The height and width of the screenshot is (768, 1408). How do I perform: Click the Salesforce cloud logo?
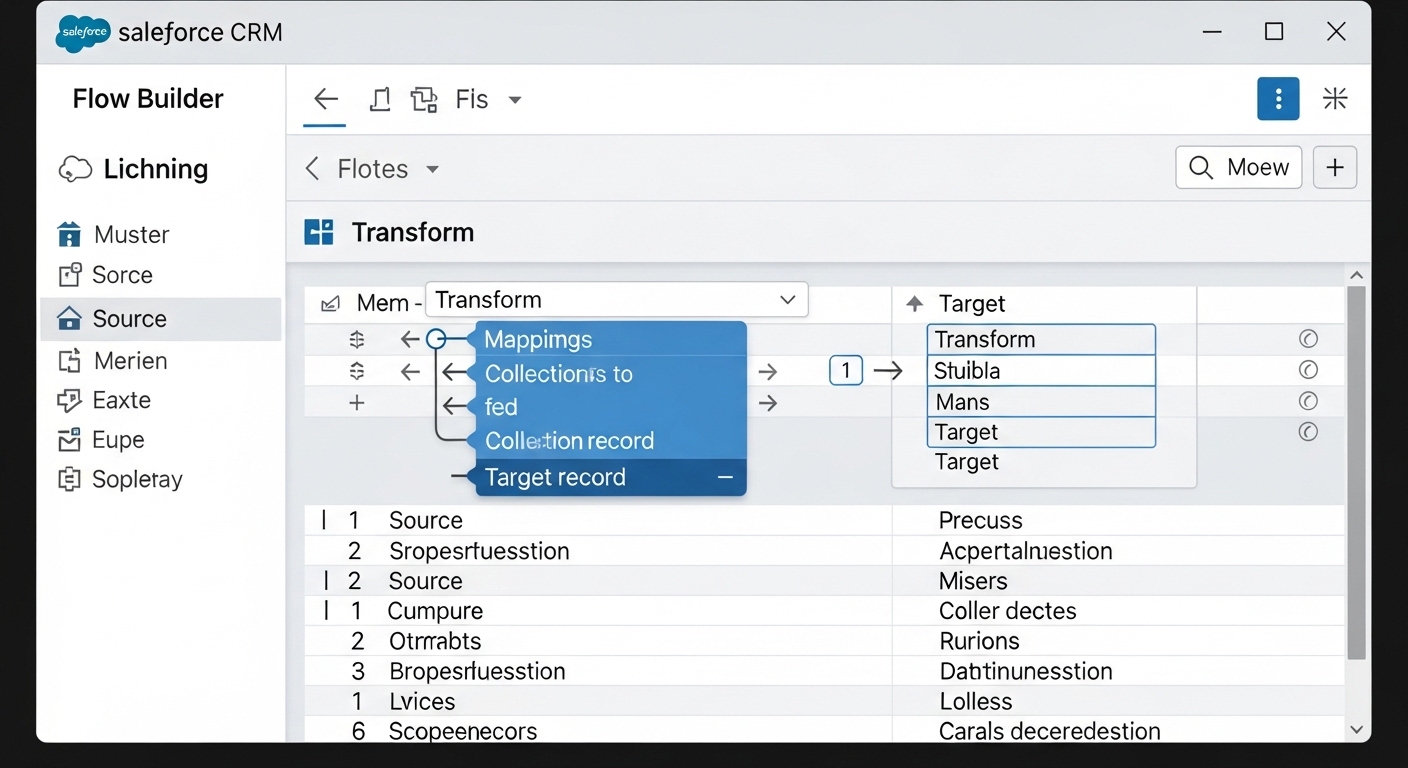coord(83,33)
